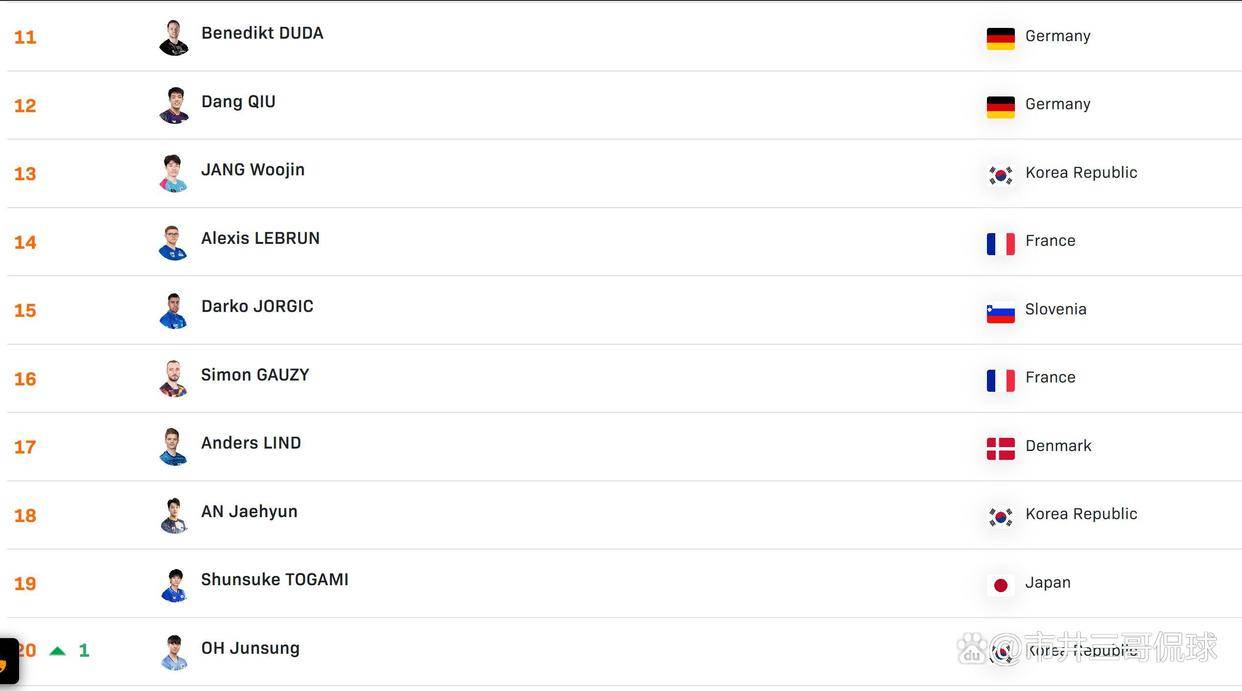Click the Korea flag in JANG Woojin row
1242x691 pixels.
pyautogui.click(x=1000, y=175)
